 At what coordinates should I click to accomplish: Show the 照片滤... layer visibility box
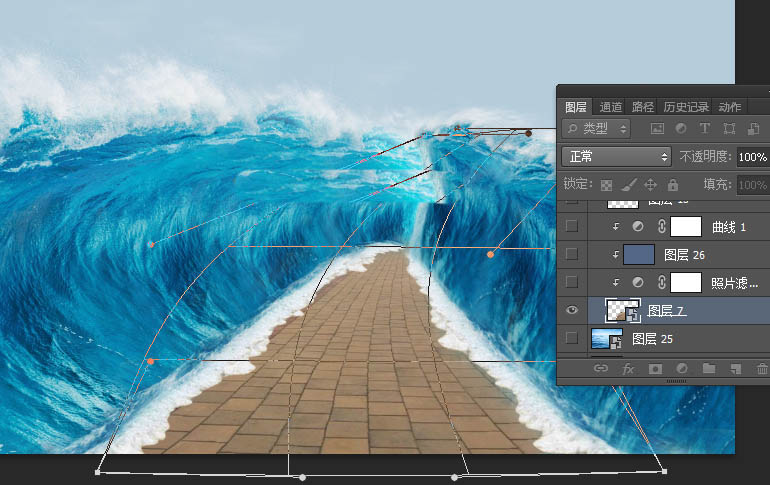click(572, 282)
